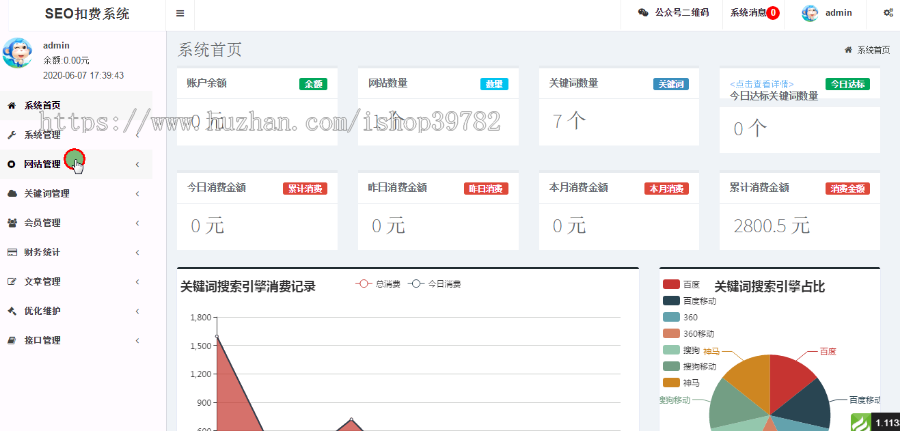Toggle the sidebar with the hamburger icon
This screenshot has width=900, height=431.
click(x=180, y=13)
